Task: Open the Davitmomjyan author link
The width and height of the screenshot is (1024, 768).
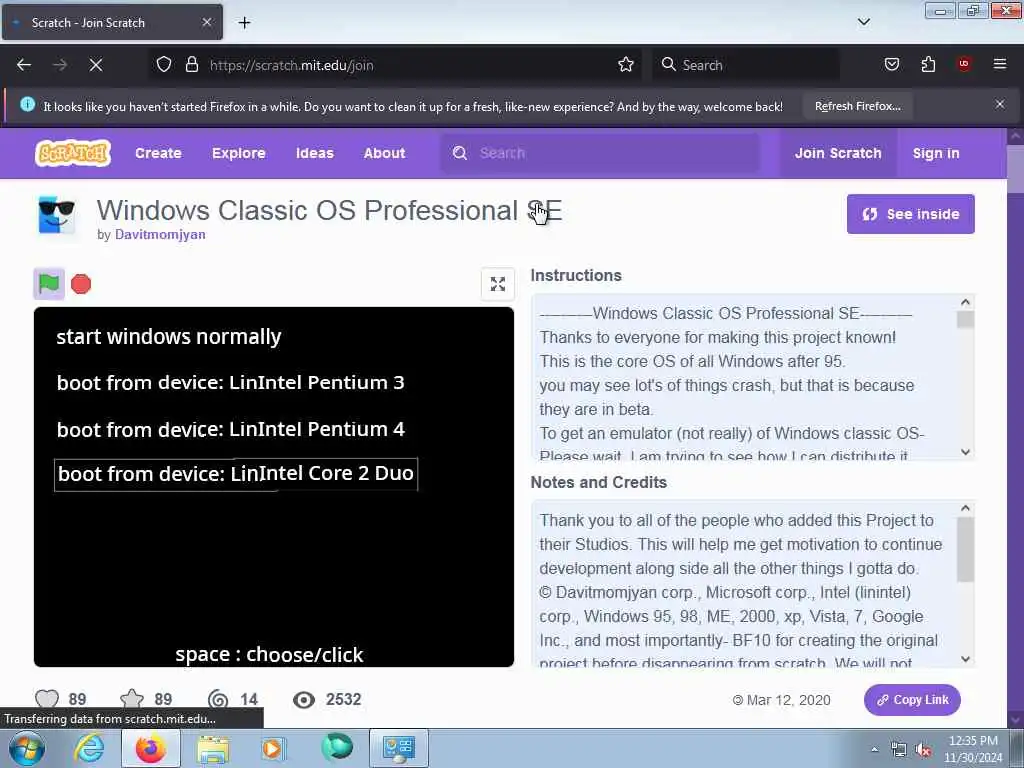Action: click(x=160, y=234)
